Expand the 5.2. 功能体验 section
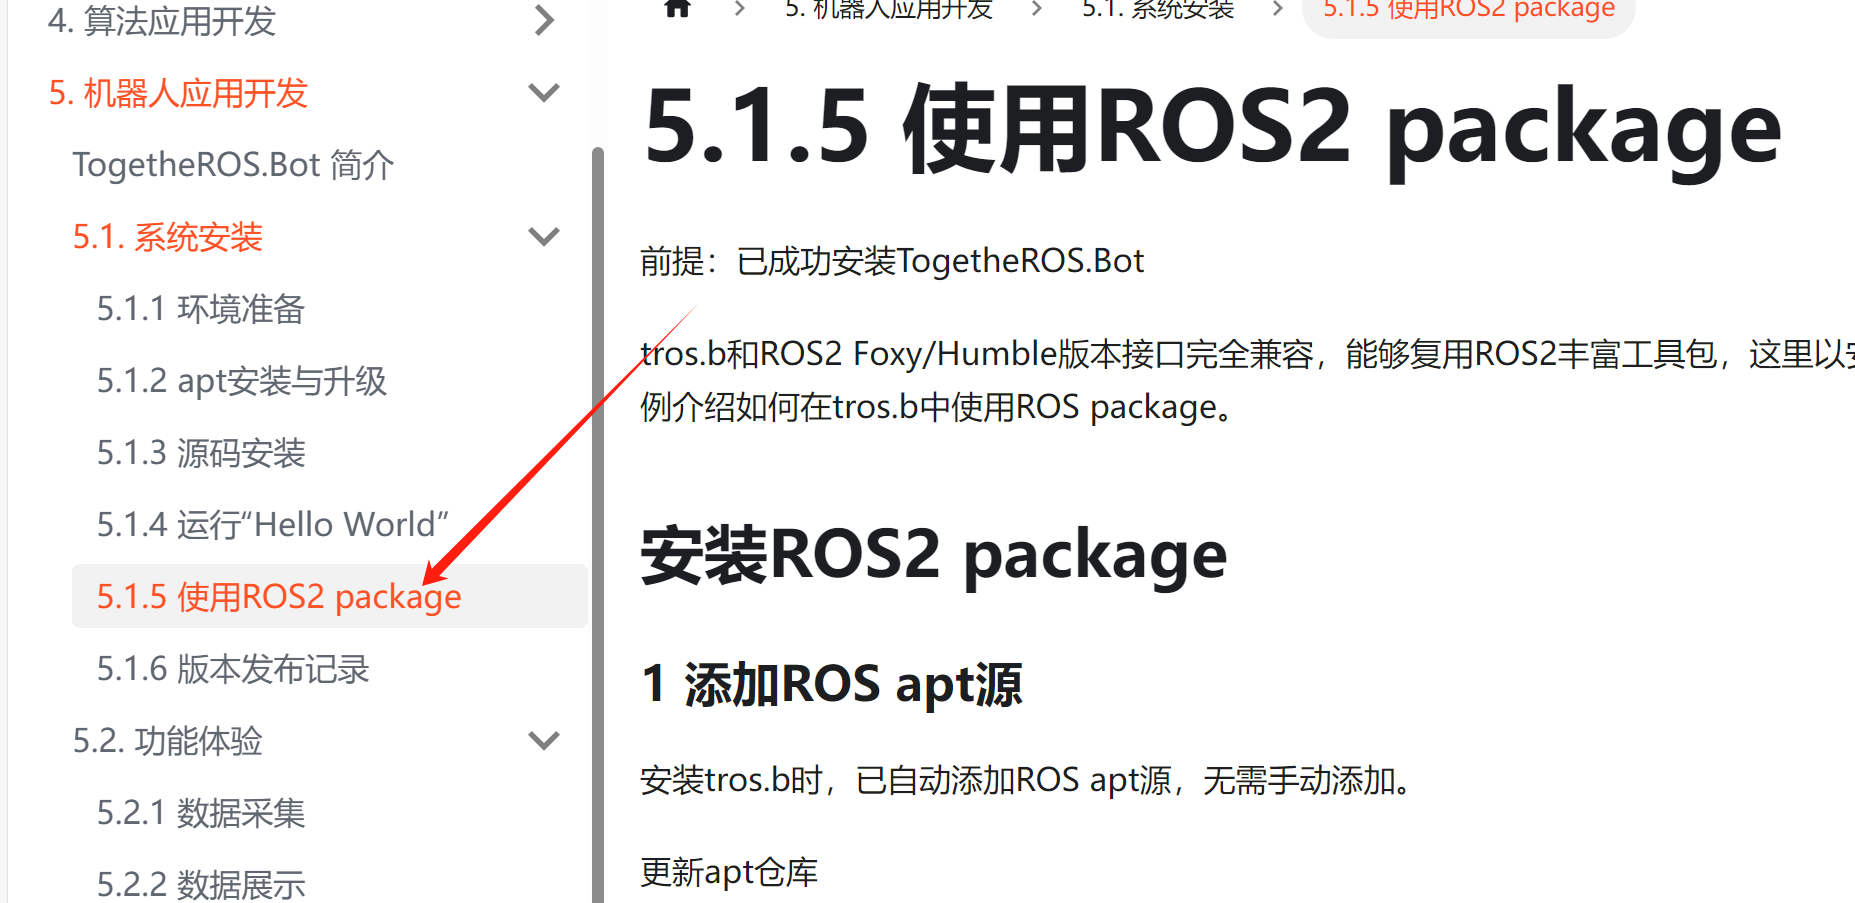This screenshot has height=903, width=1855. (x=543, y=741)
